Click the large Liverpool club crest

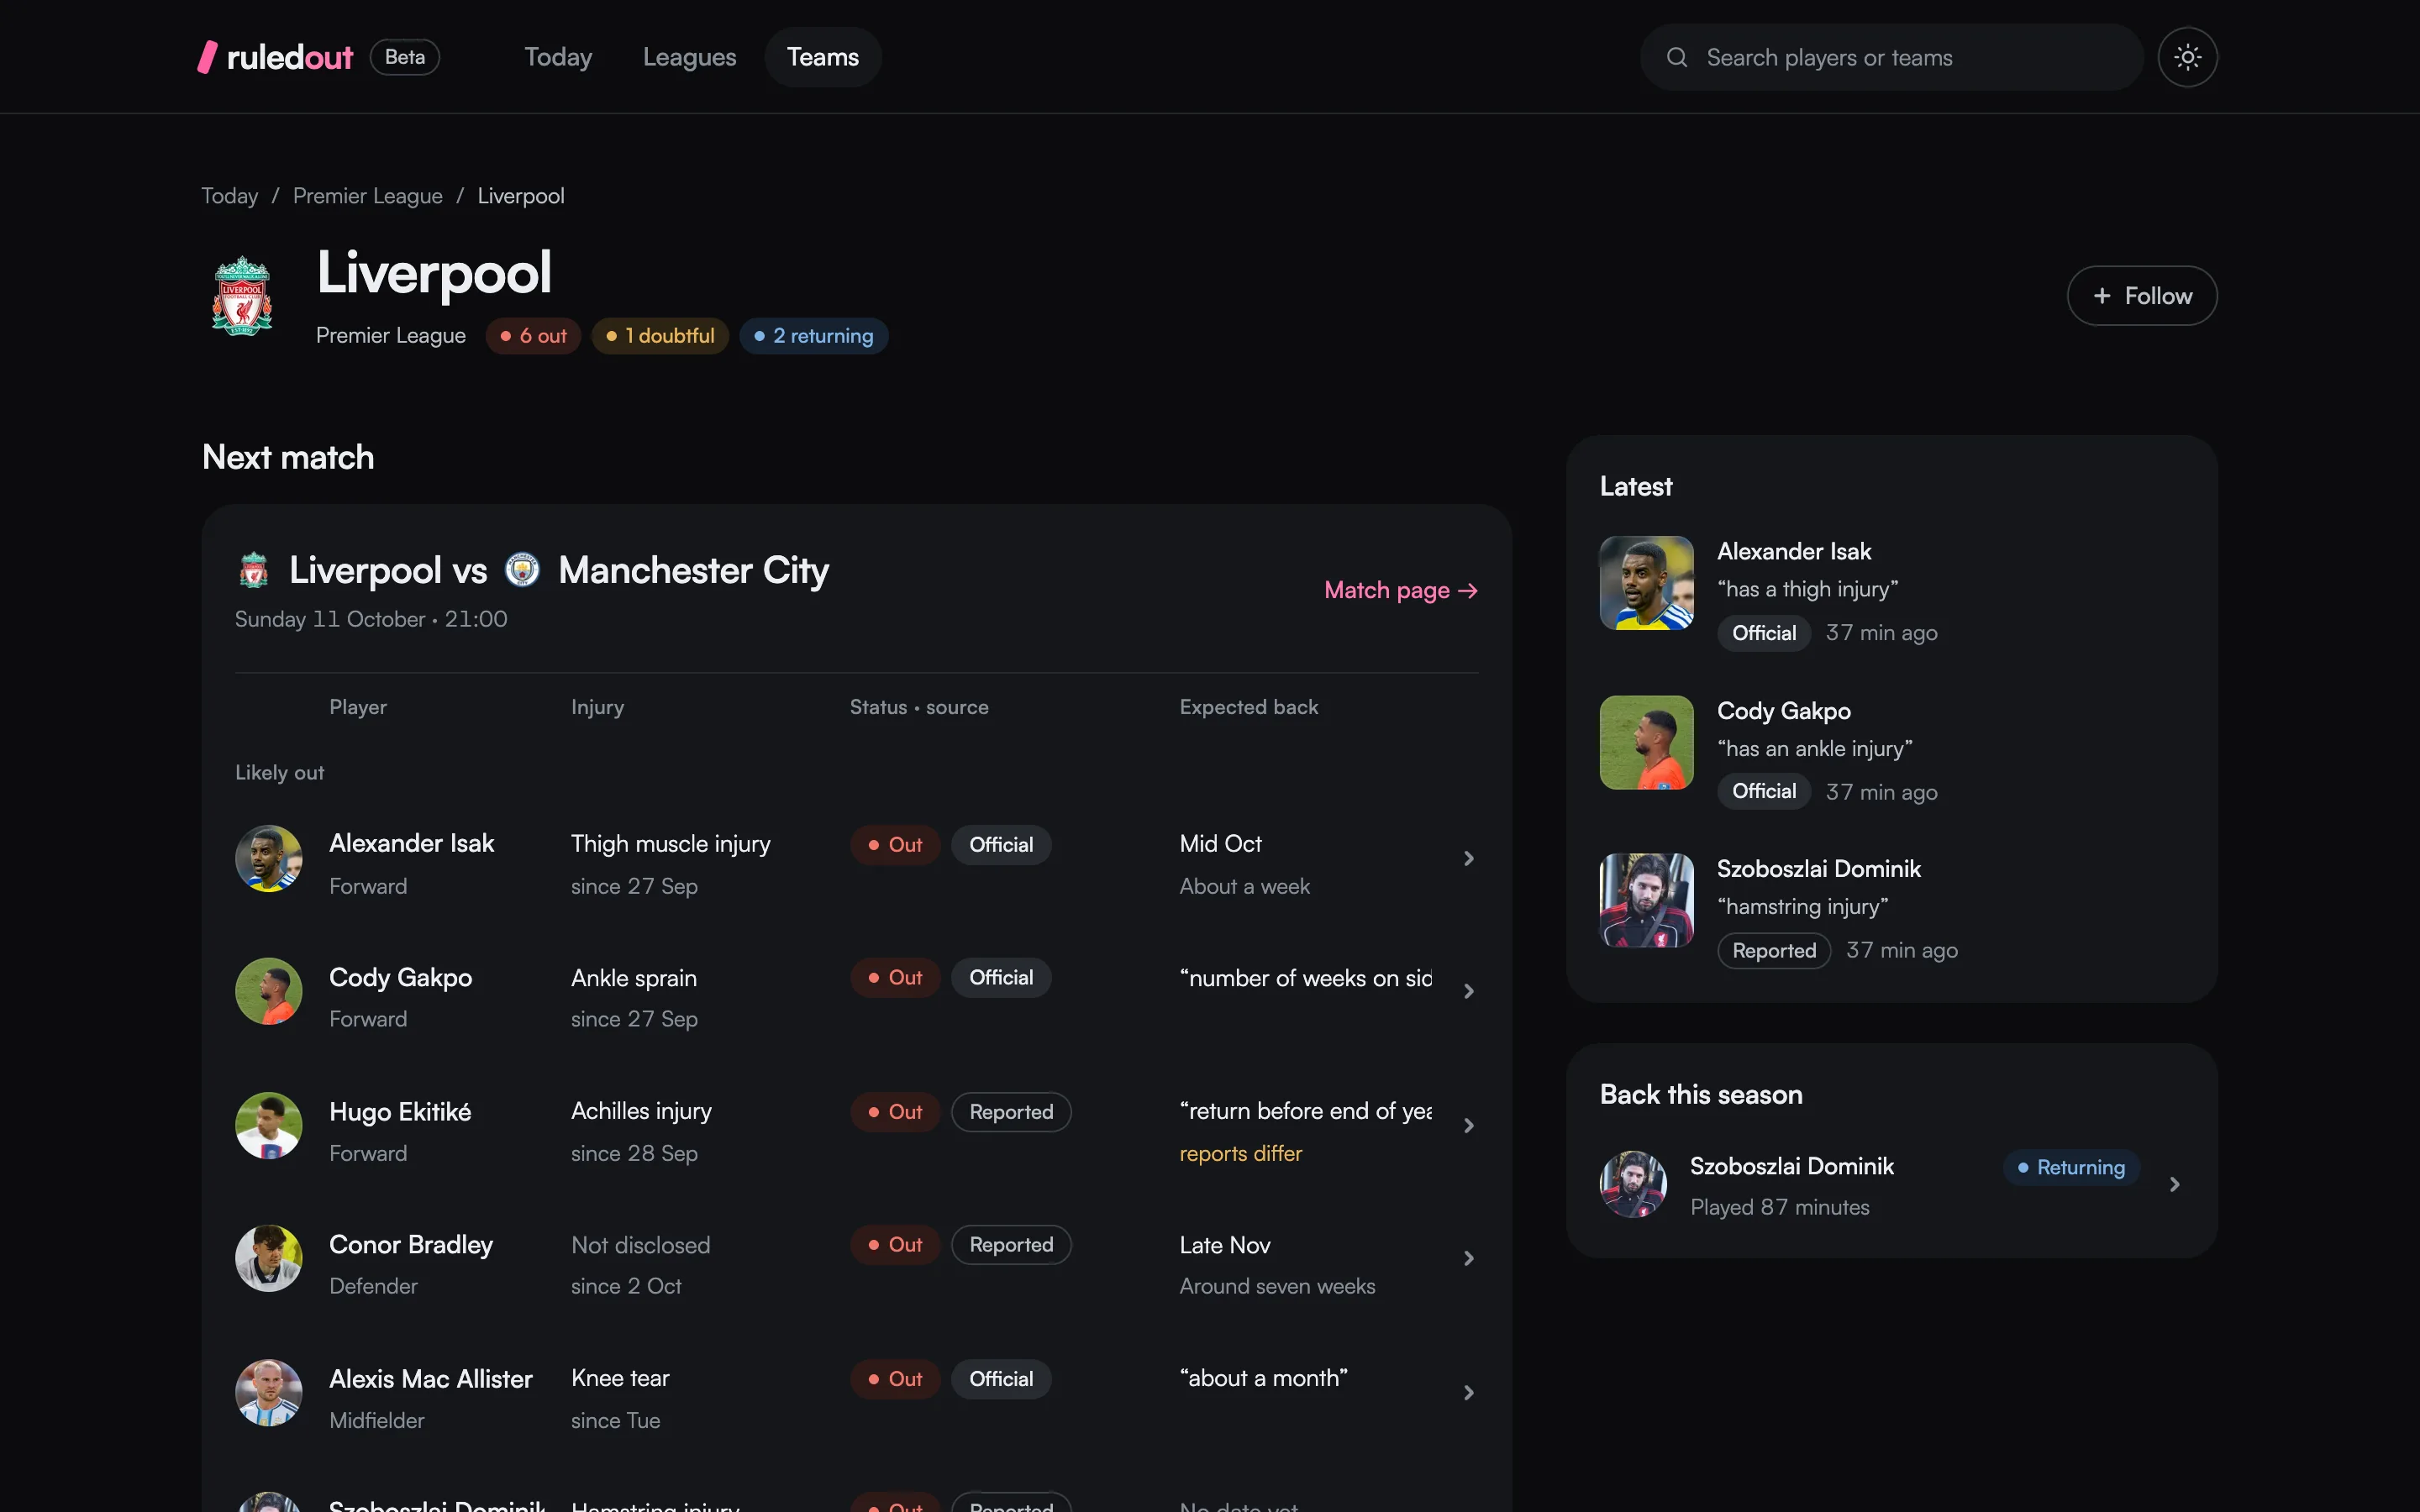(x=242, y=296)
